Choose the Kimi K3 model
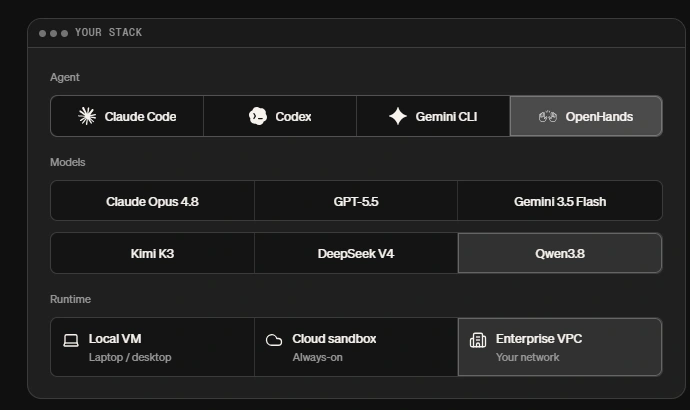690x410 pixels. pyautogui.click(x=152, y=253)
